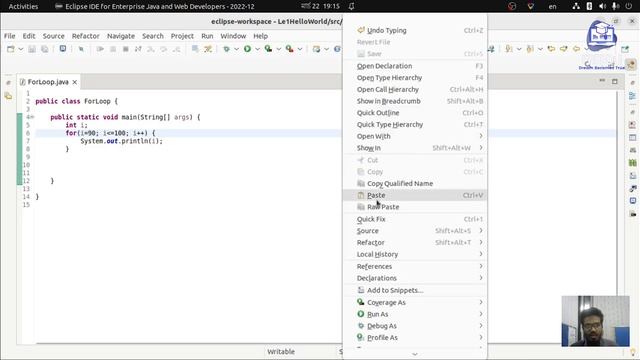Select the ForLoop.java editor tab
The image size is (640, 360).
point(48,82)
